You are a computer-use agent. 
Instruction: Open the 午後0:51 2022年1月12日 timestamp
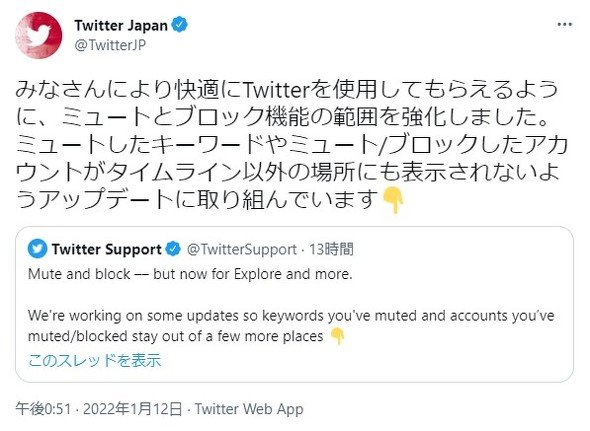(99, 409)
